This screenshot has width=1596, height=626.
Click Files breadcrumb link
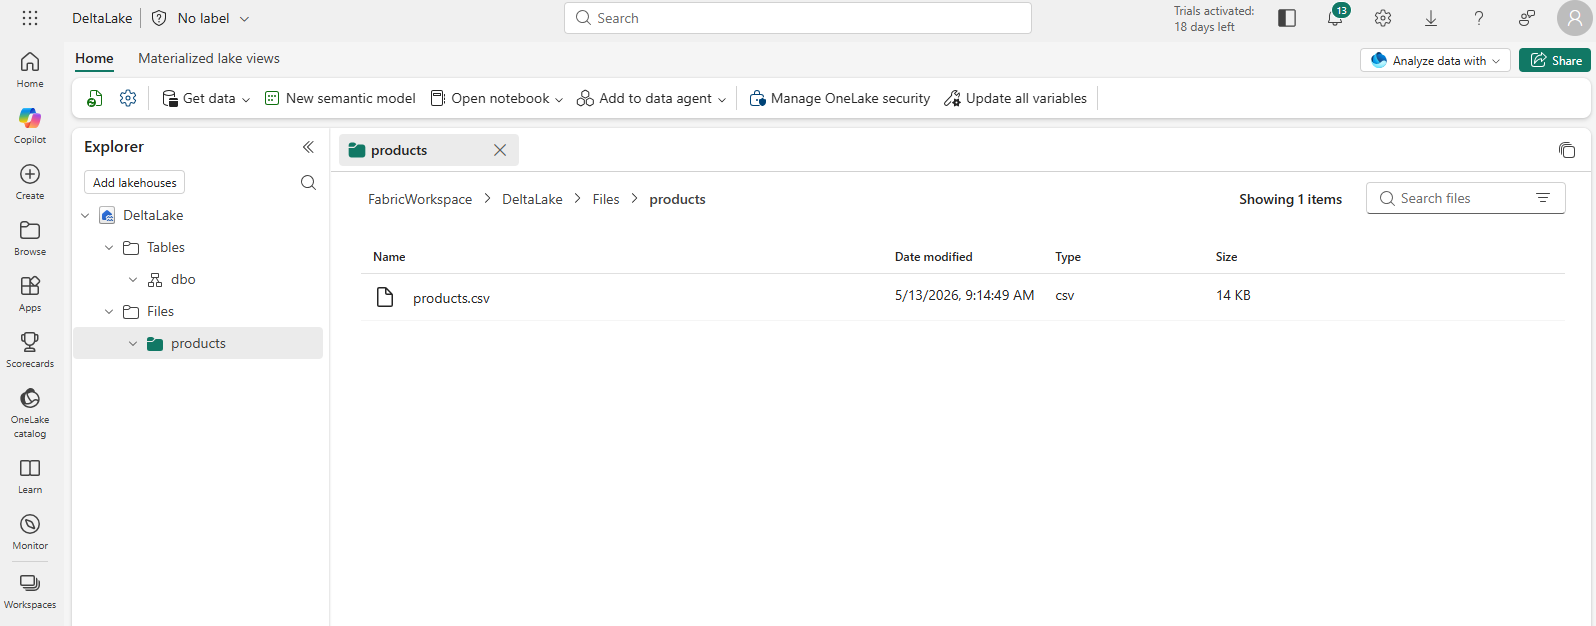click(x=606, y=199)
